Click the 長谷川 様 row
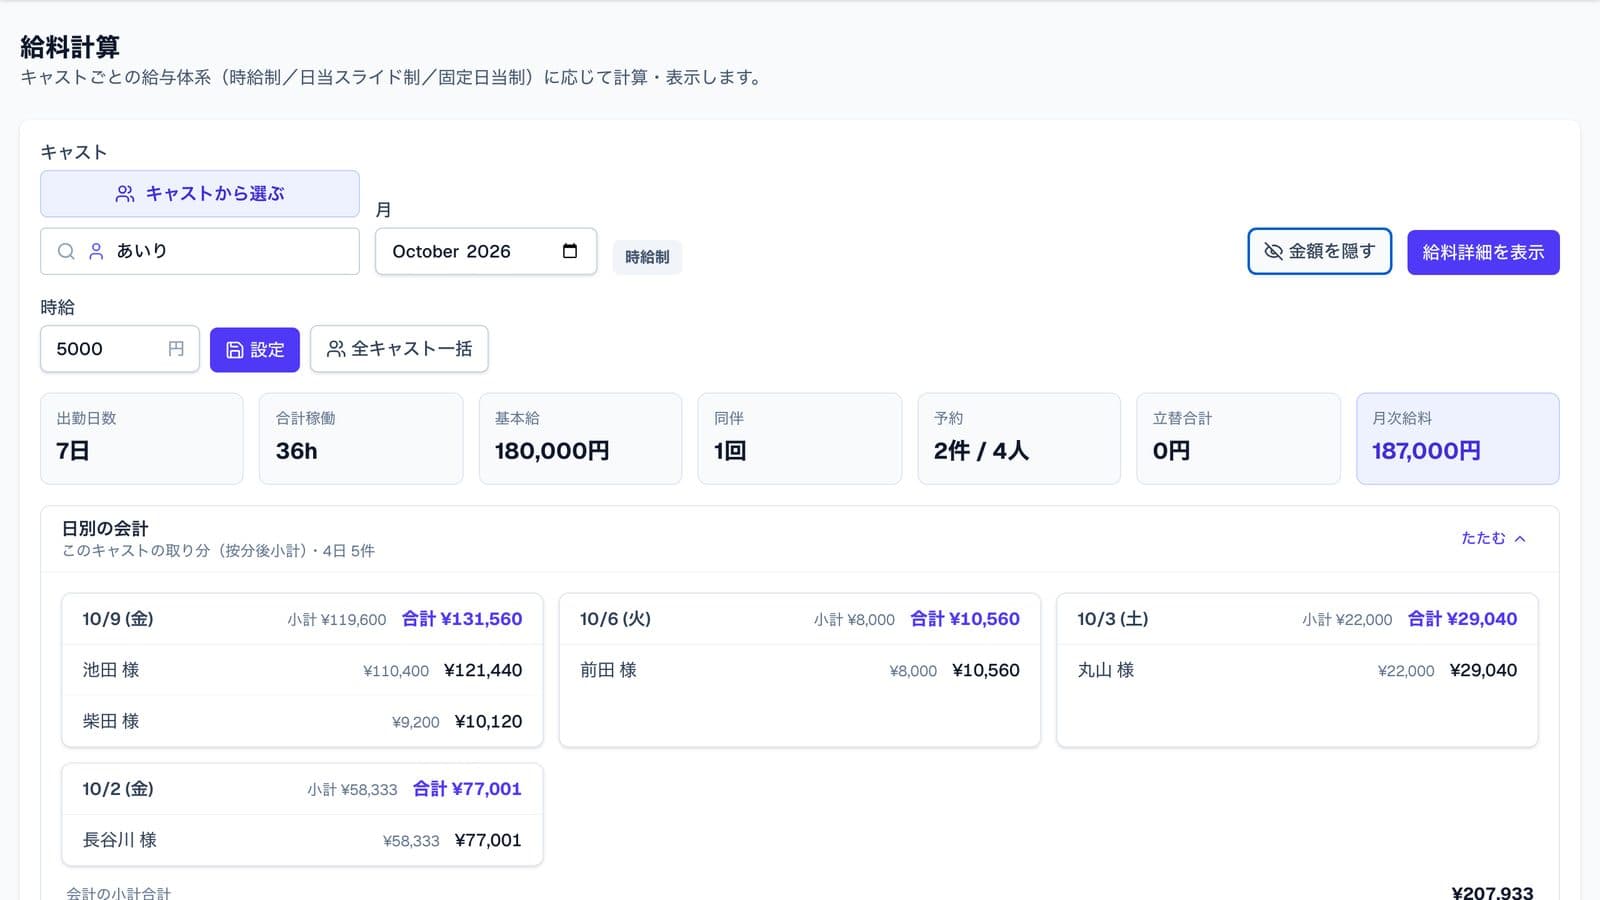This screenshot has height=900, width=1600. point(302,840)
